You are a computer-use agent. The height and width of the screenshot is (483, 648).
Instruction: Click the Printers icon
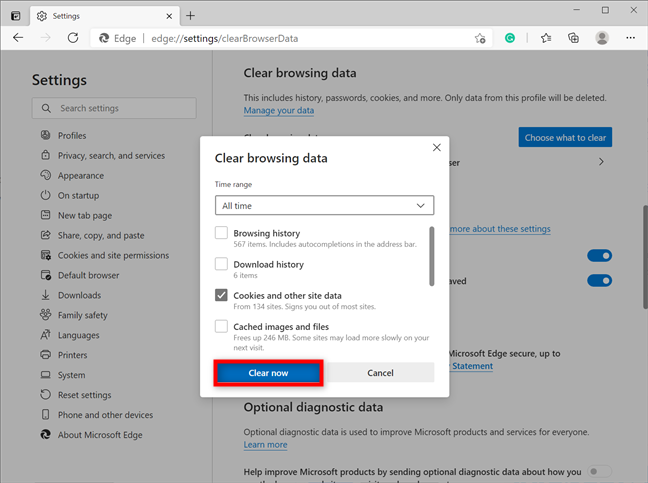tap(45, 355)
